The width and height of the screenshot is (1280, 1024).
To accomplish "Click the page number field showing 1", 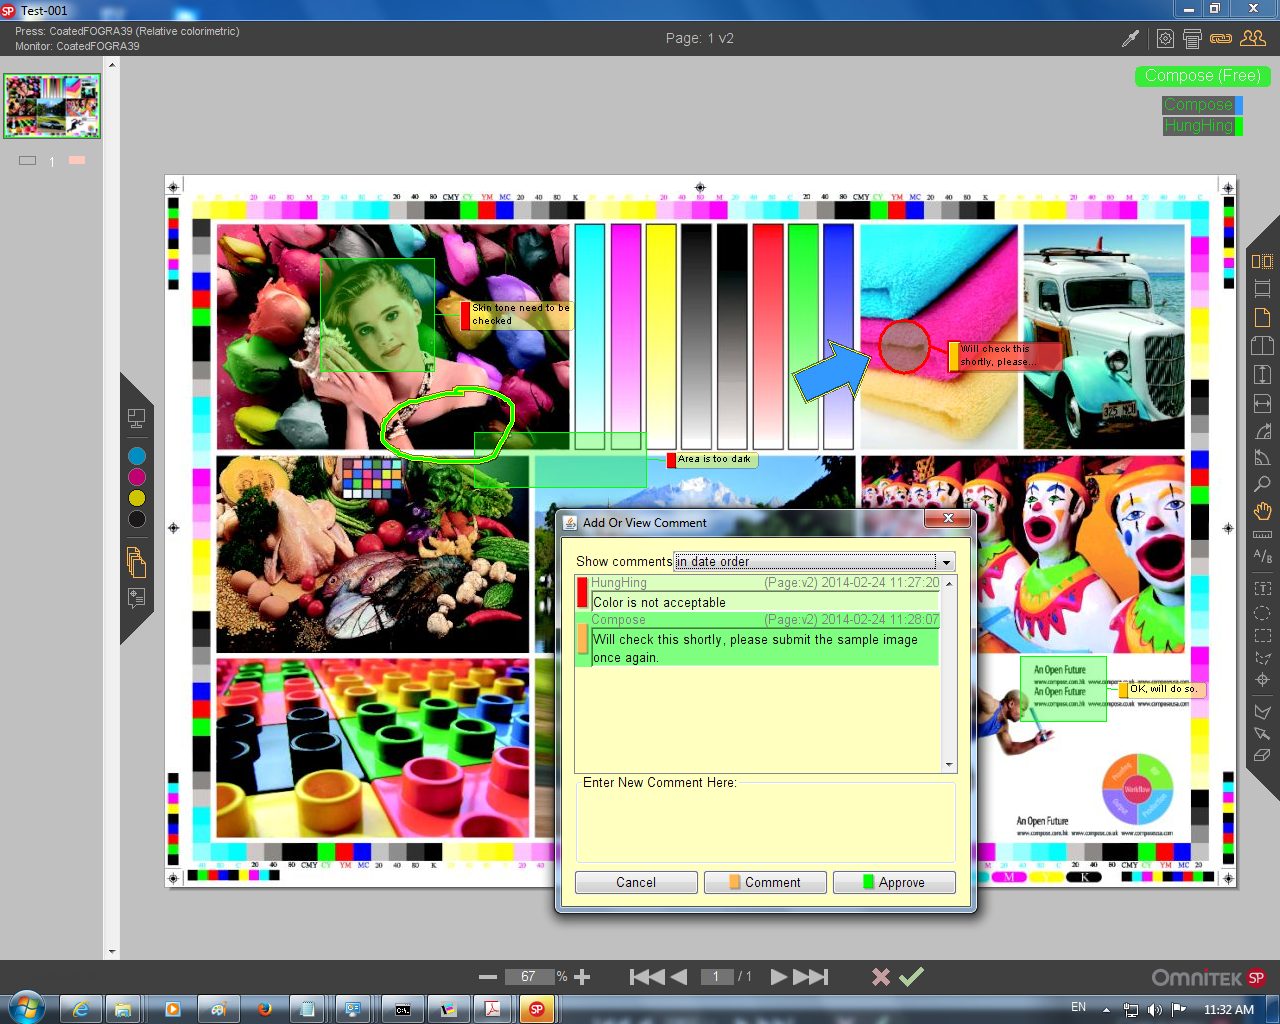I will 717,977.
